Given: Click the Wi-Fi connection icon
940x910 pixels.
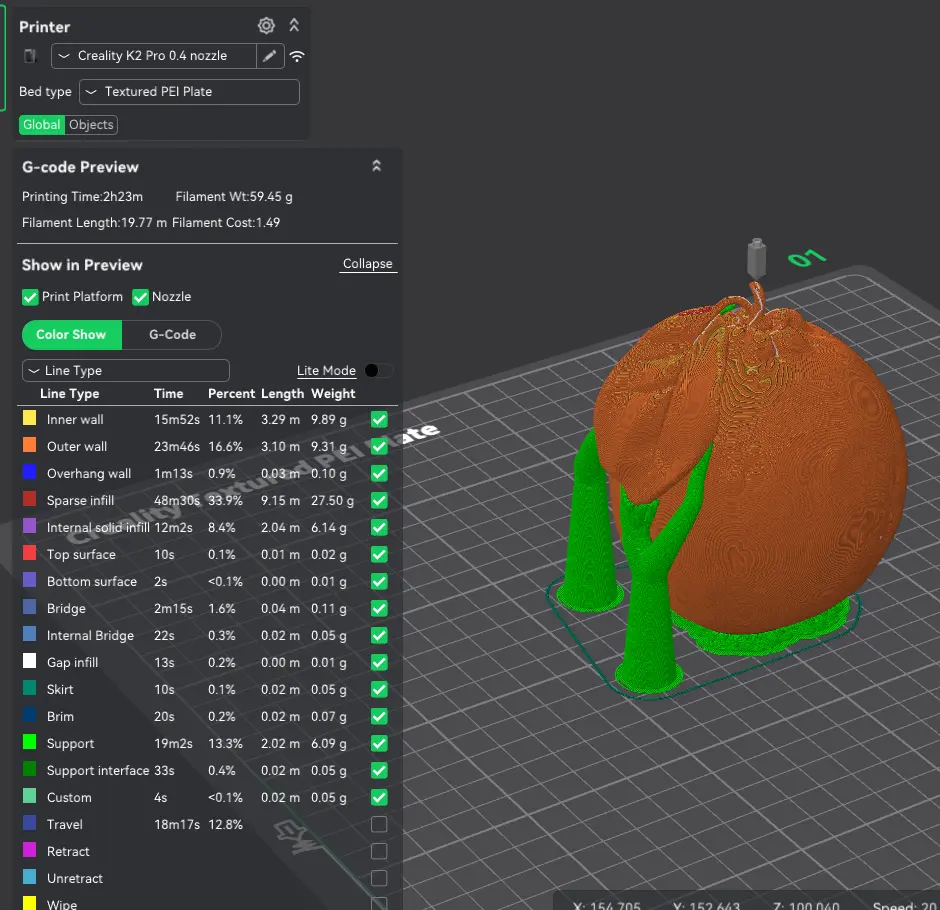Looking at the screenshot, I should [x=297, y=56].
